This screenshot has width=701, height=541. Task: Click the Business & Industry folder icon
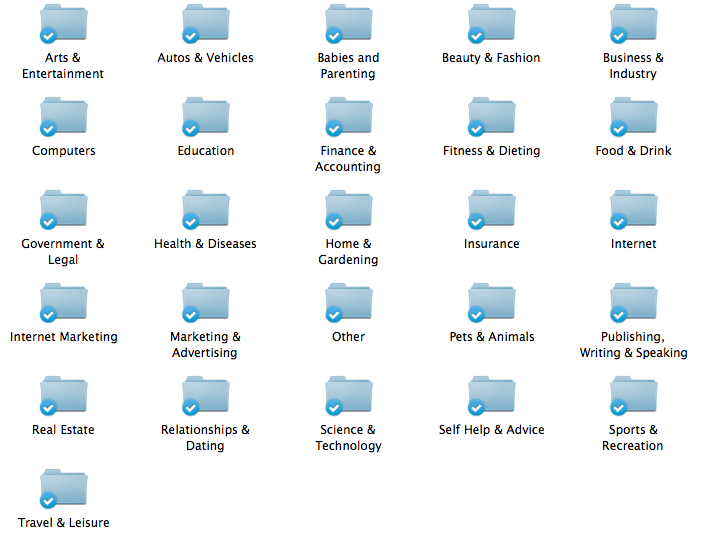[634, 24]
